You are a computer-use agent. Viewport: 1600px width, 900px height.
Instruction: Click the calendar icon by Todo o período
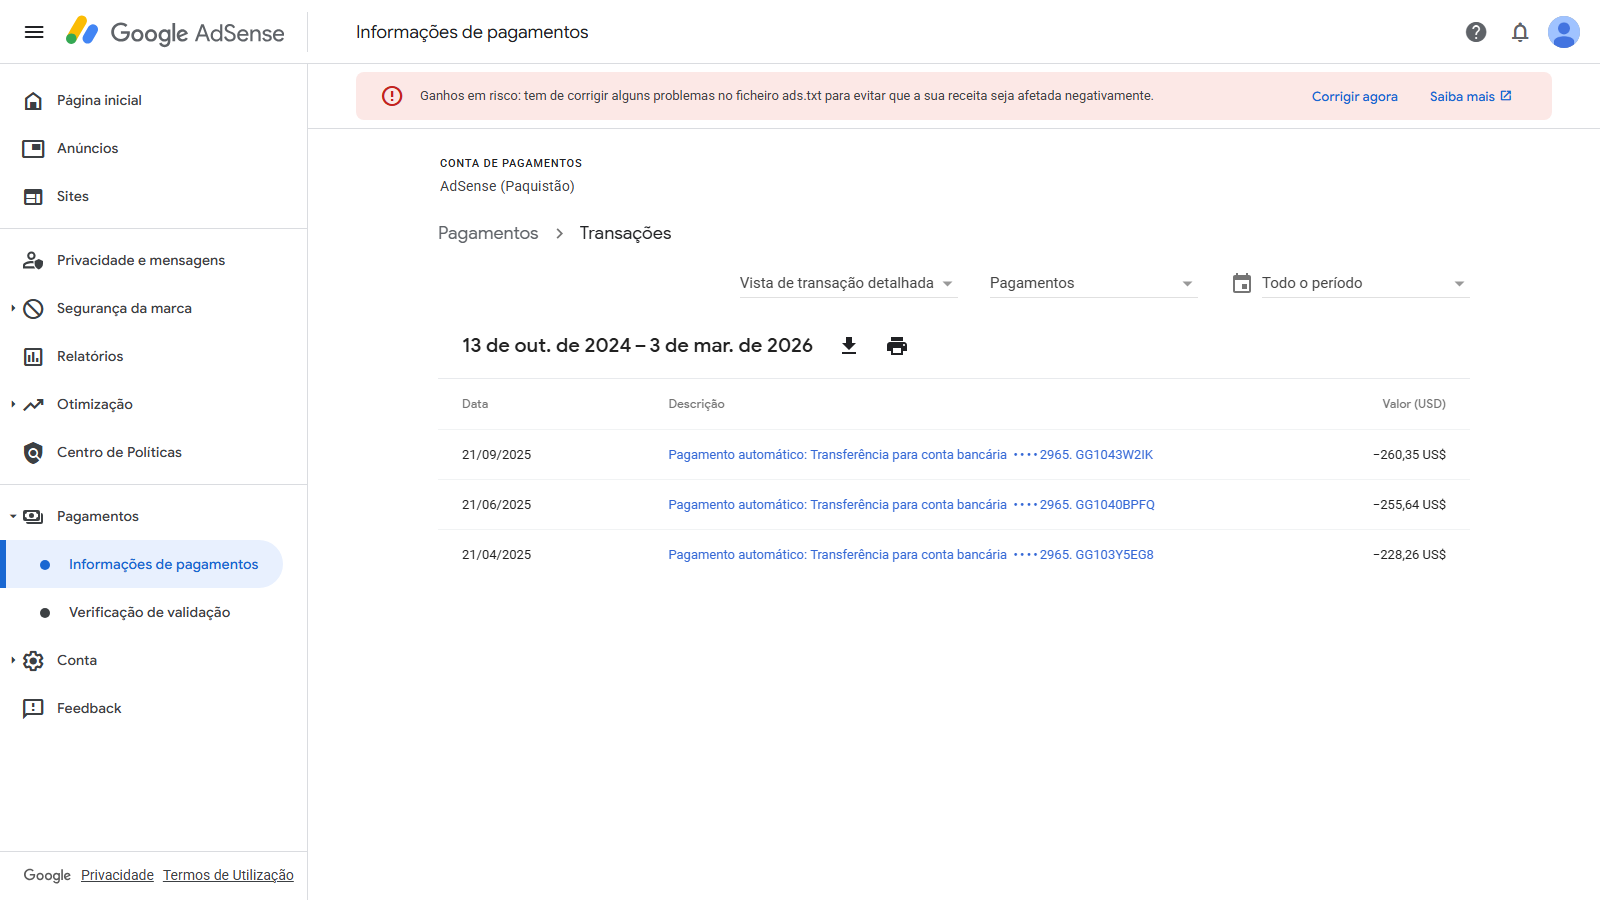click(1242, 283)
